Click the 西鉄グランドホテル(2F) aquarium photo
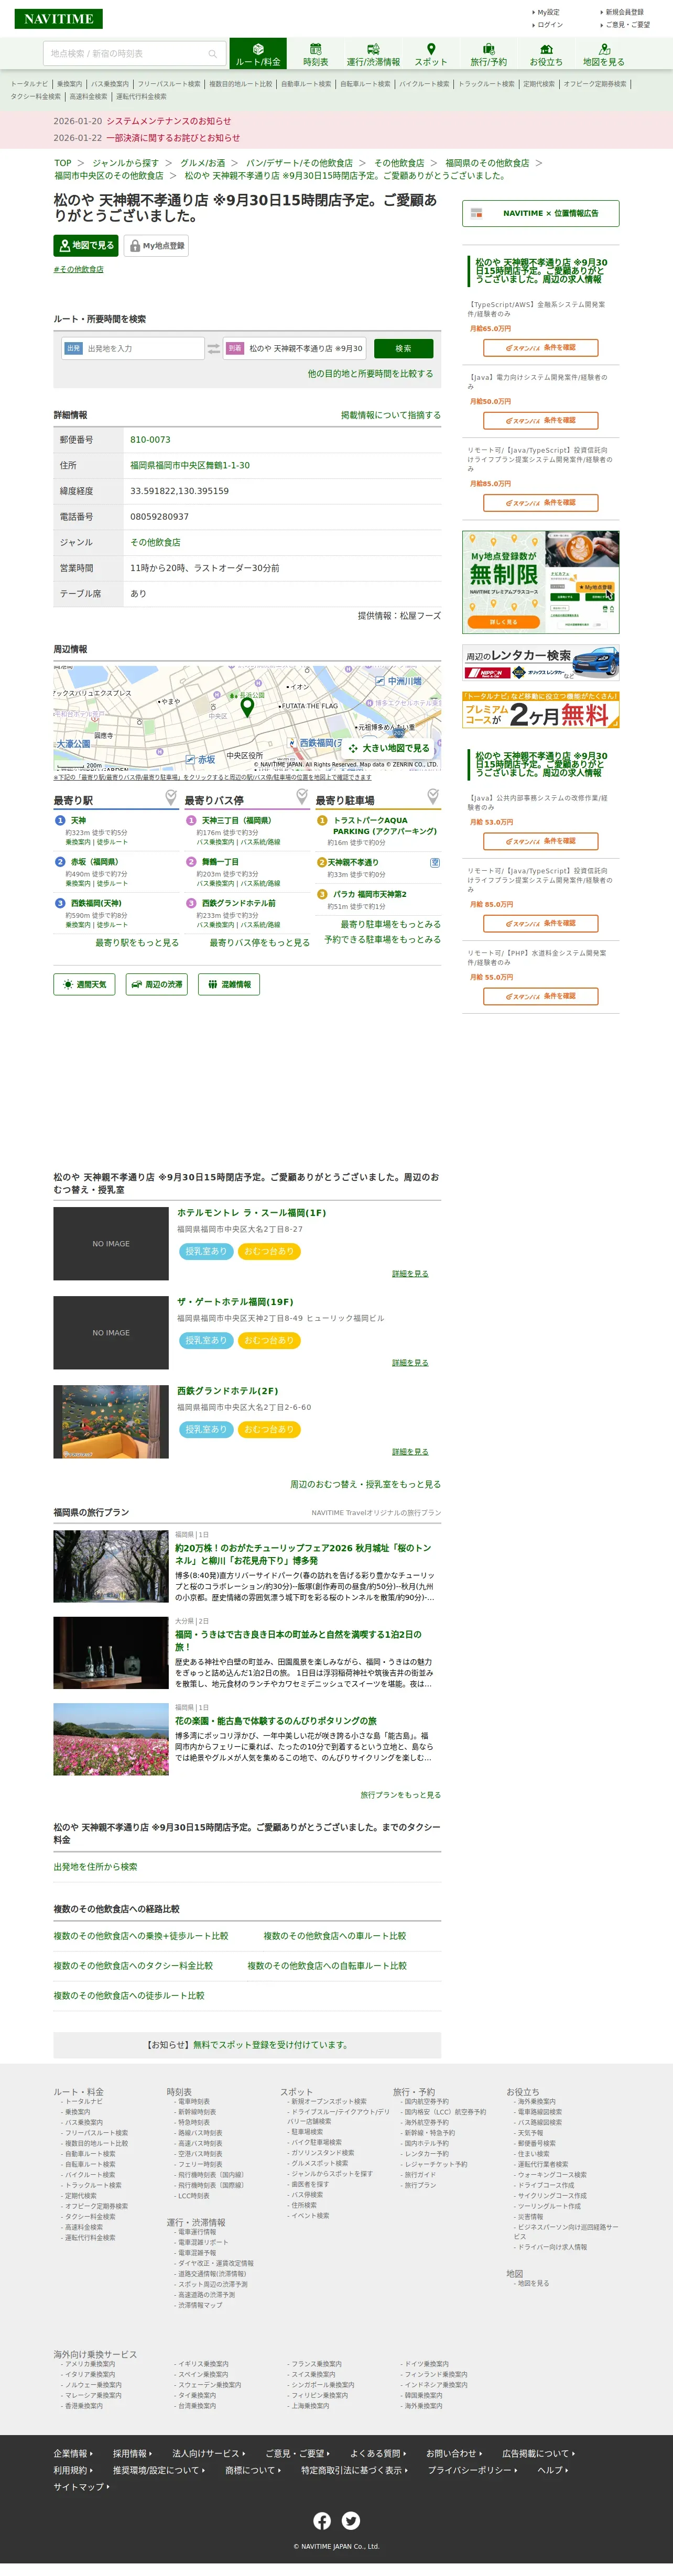The height and width of the screenshot is (2576, 673). click(x=111, y=1422)
